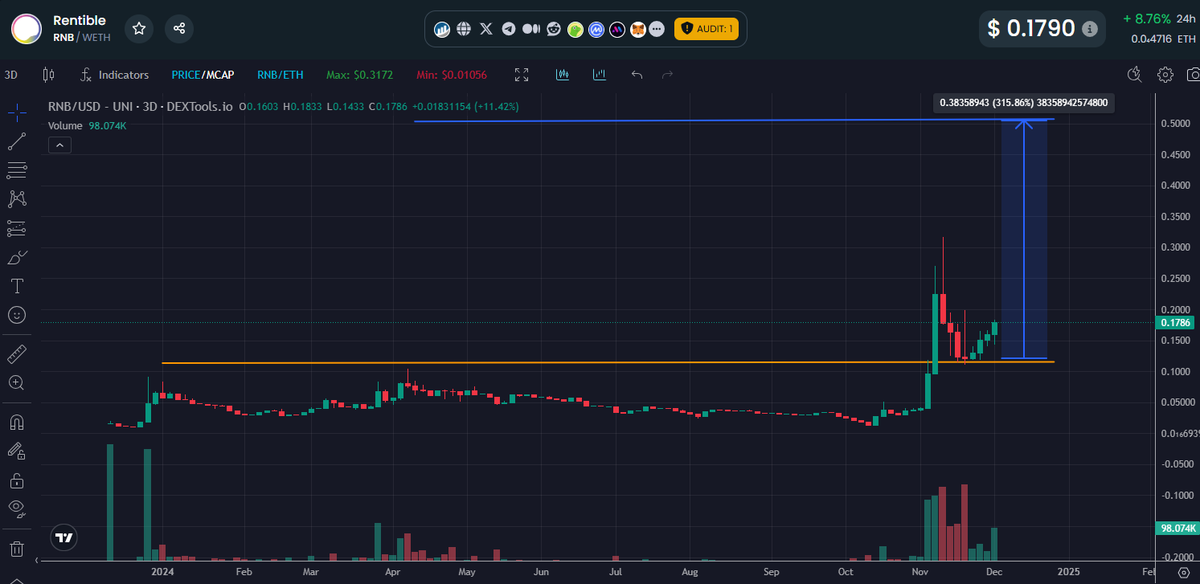Open time axis settings gear
Image resolution: width=1200 pixels, height=584 pixels.
coord(1182,572)
